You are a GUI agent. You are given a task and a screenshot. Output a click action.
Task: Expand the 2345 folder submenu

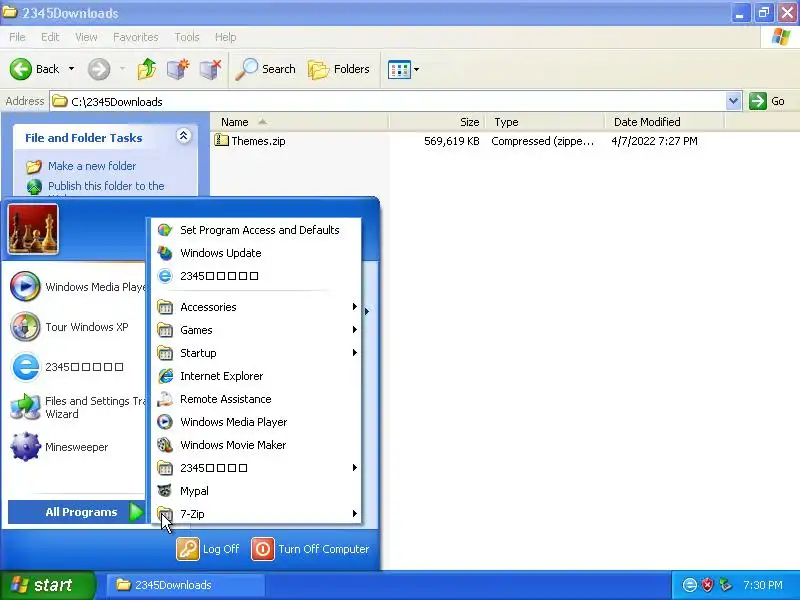coord(256,468)
